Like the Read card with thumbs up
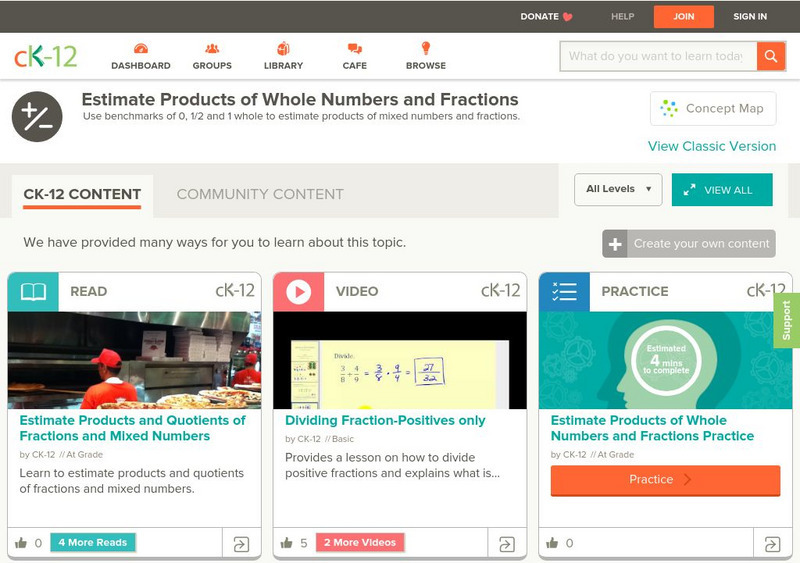 [x=21, y=543]
